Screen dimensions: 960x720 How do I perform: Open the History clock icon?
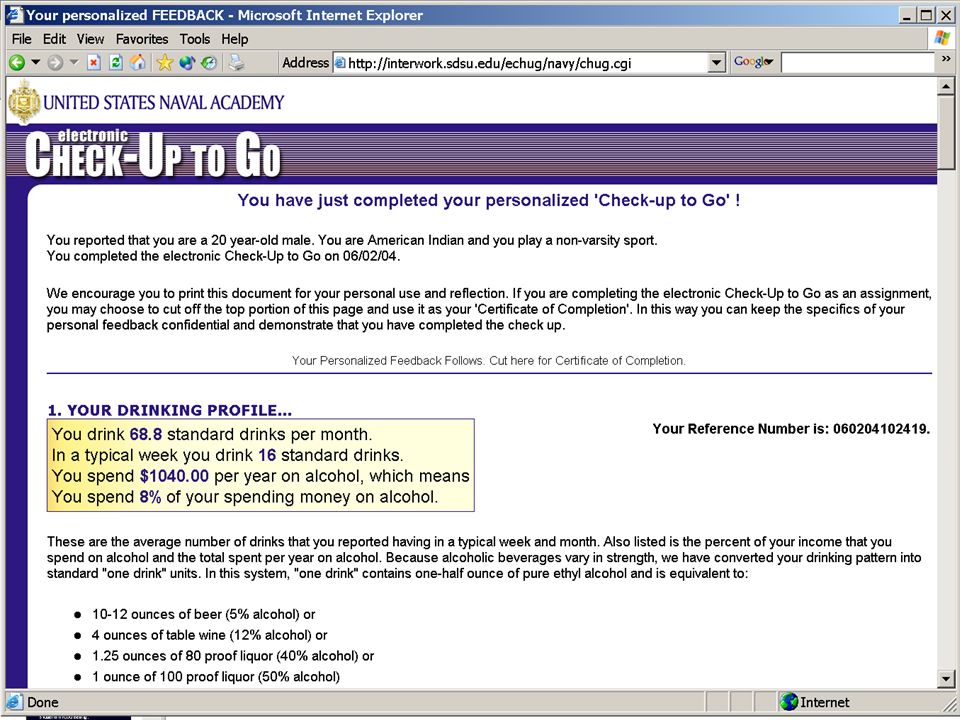(x=209, y=62)
